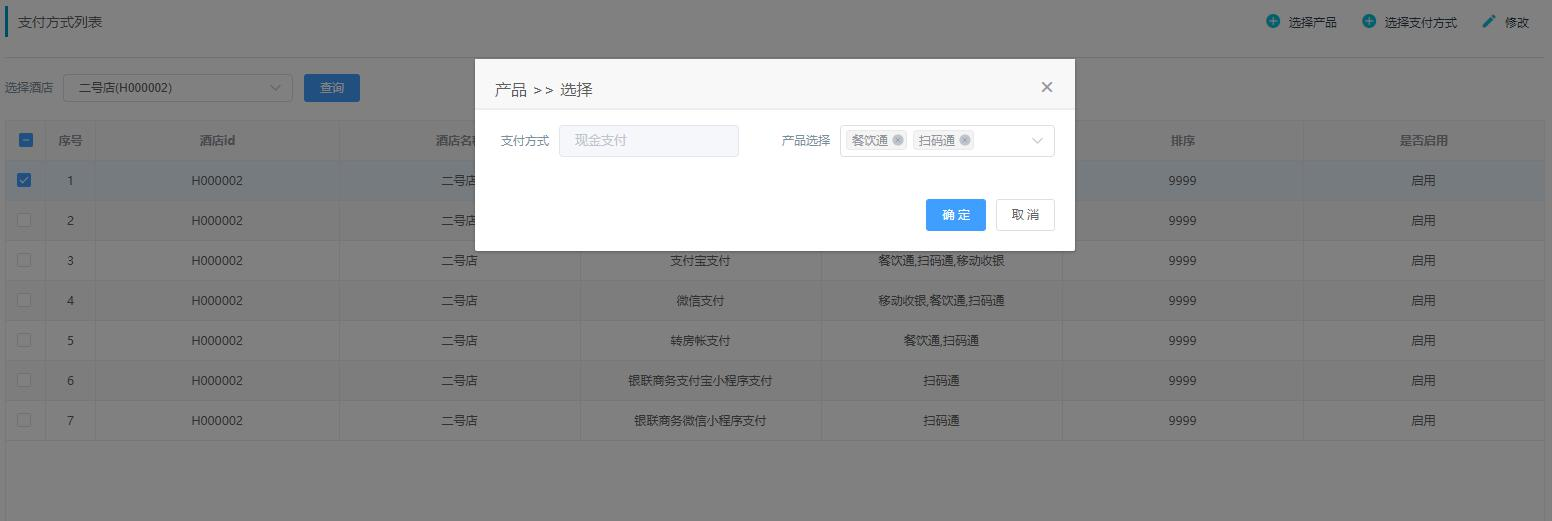This screenshot has height=521, width=1552.
Task: Click the plus icon beside 选择支付方式
Action: point(1369,21)
